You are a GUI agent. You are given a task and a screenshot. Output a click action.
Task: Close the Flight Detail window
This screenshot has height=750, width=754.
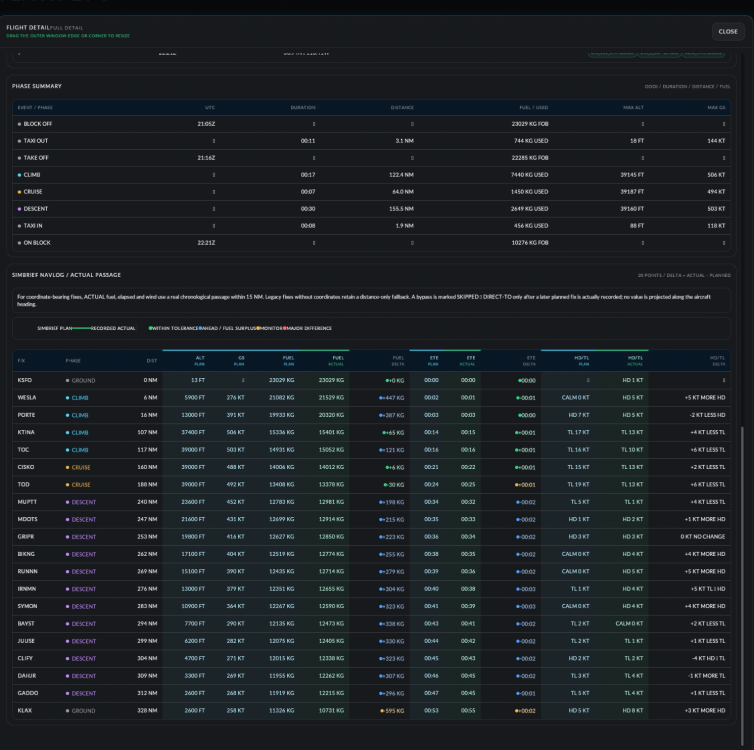pos(728,32)
